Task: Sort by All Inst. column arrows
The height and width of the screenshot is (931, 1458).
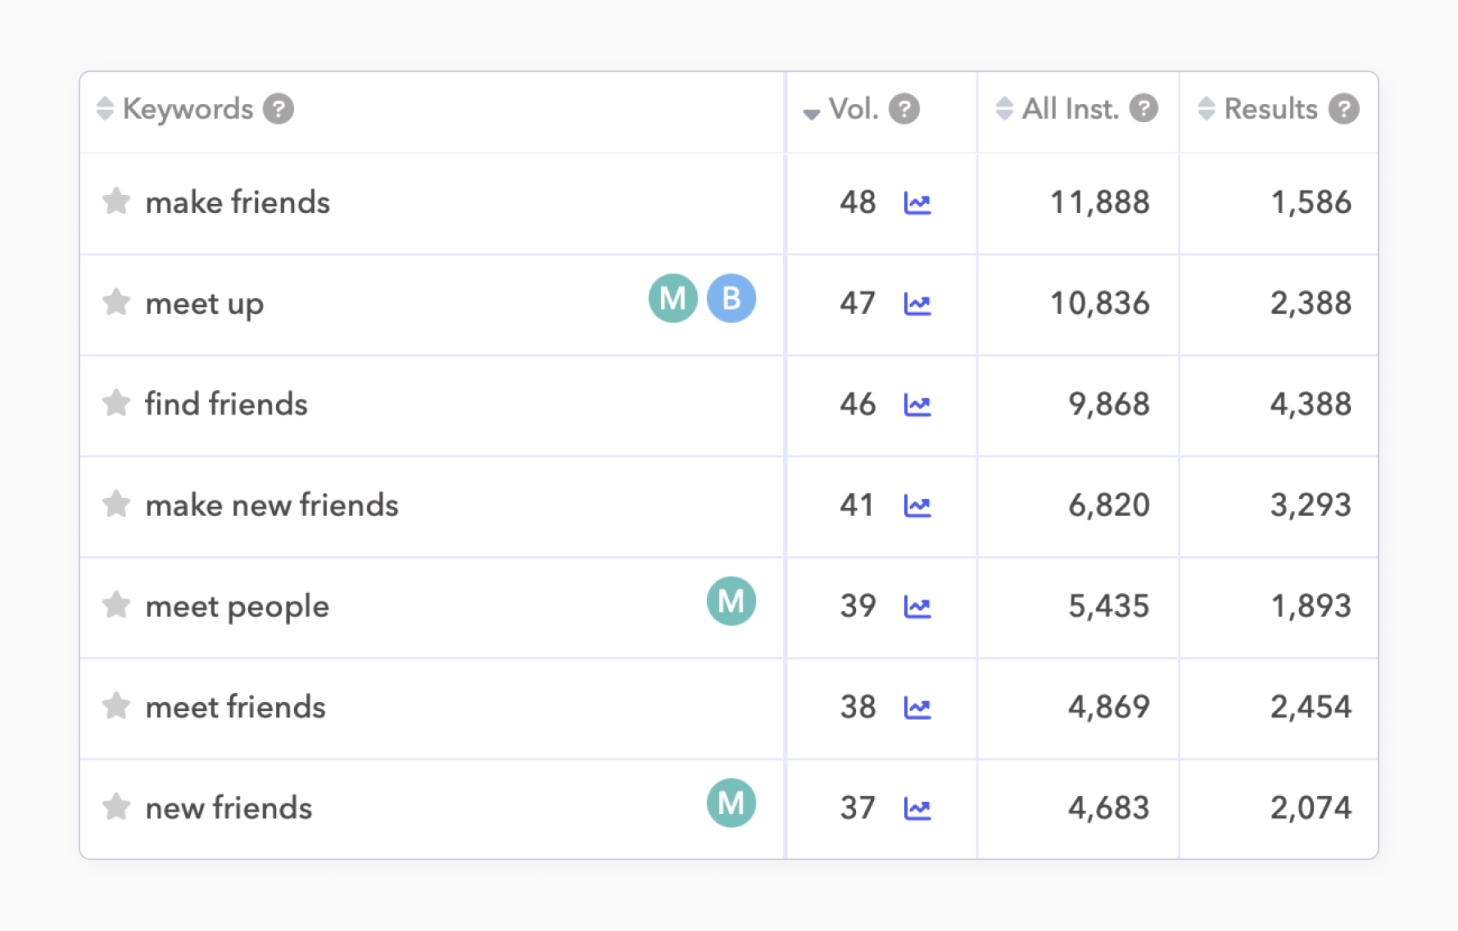Action: tap(1005, 109)
